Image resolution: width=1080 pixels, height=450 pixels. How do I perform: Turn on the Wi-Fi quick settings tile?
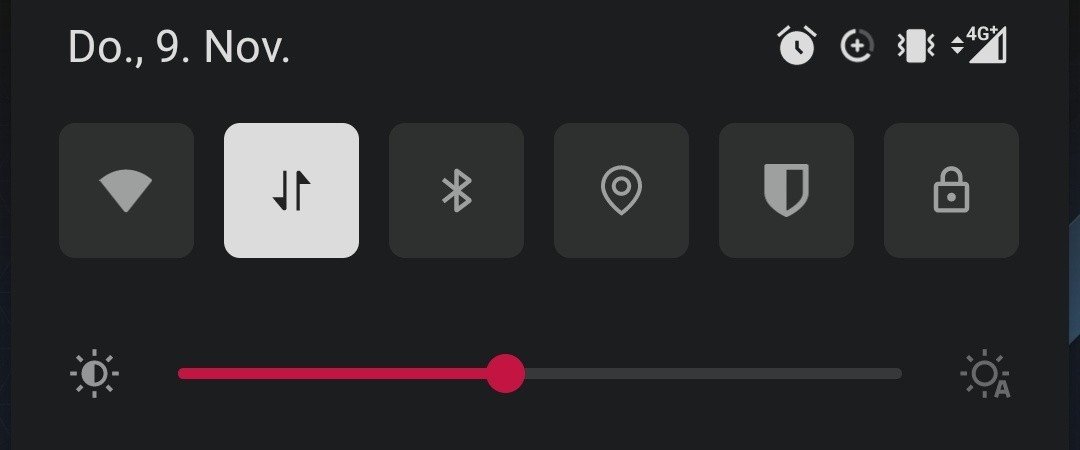pyautogui.click(x=126, y=190)
